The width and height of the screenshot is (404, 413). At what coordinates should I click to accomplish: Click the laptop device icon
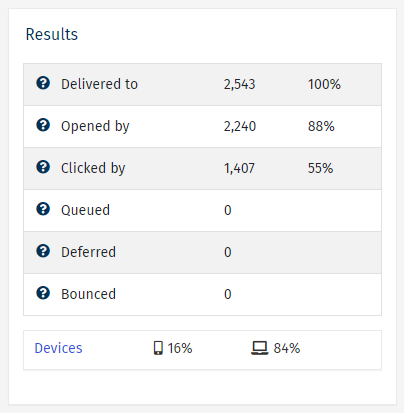[260, 348]
